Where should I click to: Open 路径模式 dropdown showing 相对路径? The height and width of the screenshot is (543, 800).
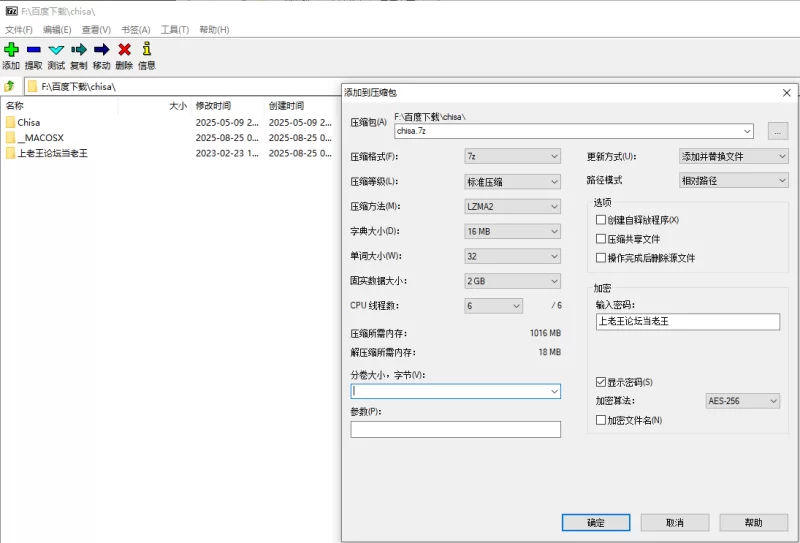[733, 180]
